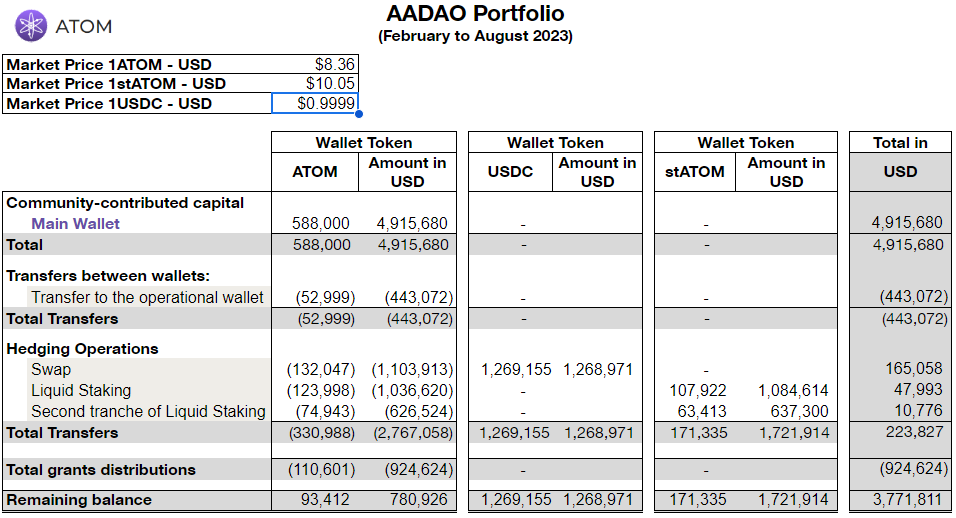
Task: Select the 'Transfer to the operational wallet' row label
Action: (148, 297)
